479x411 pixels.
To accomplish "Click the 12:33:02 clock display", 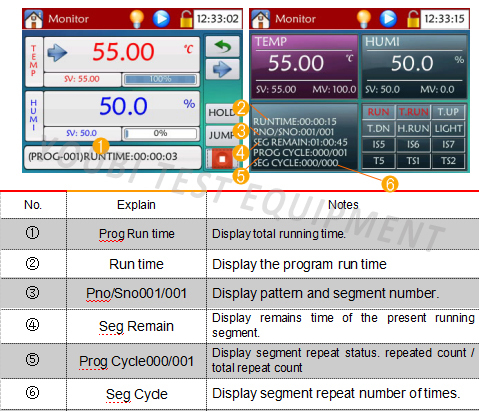I will (217, 19).
